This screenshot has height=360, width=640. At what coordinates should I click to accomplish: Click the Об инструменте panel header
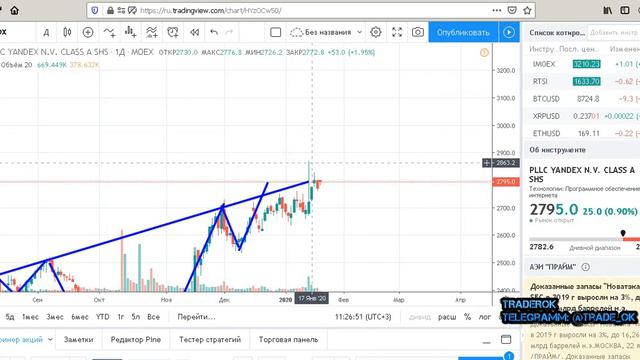coord(558,150)
